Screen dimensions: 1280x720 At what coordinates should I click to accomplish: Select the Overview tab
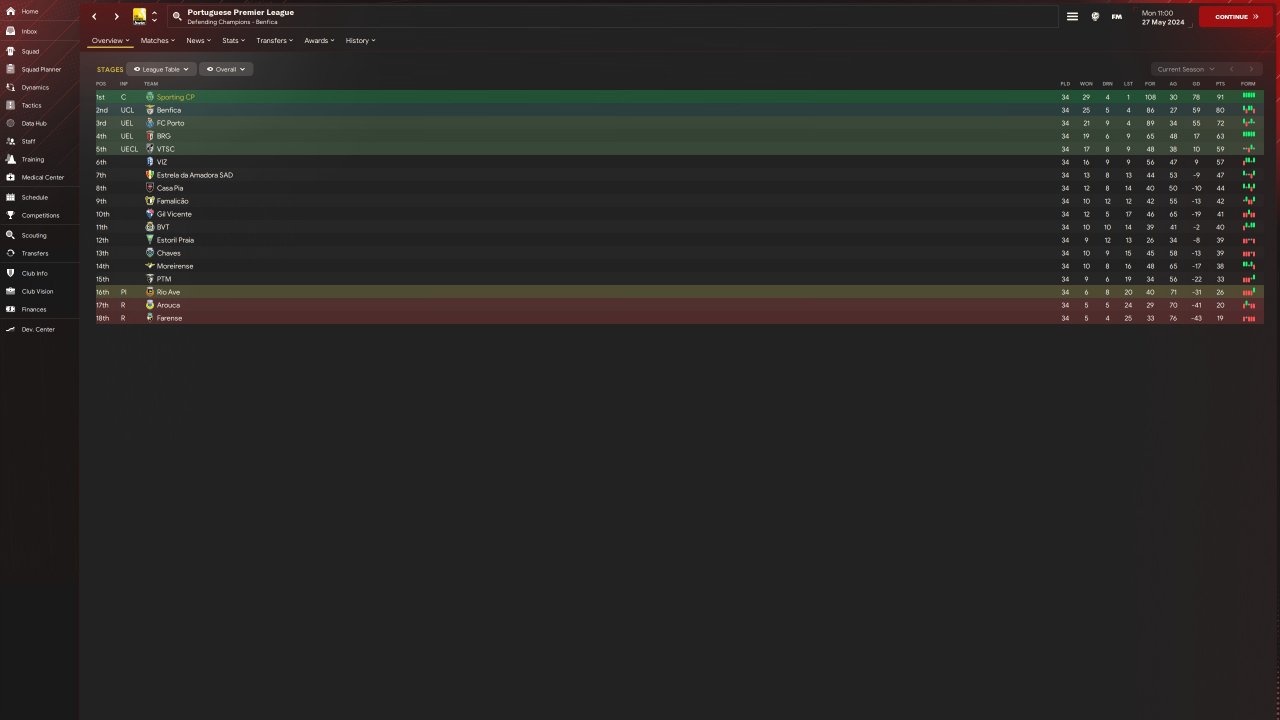[x=110, y=41]
